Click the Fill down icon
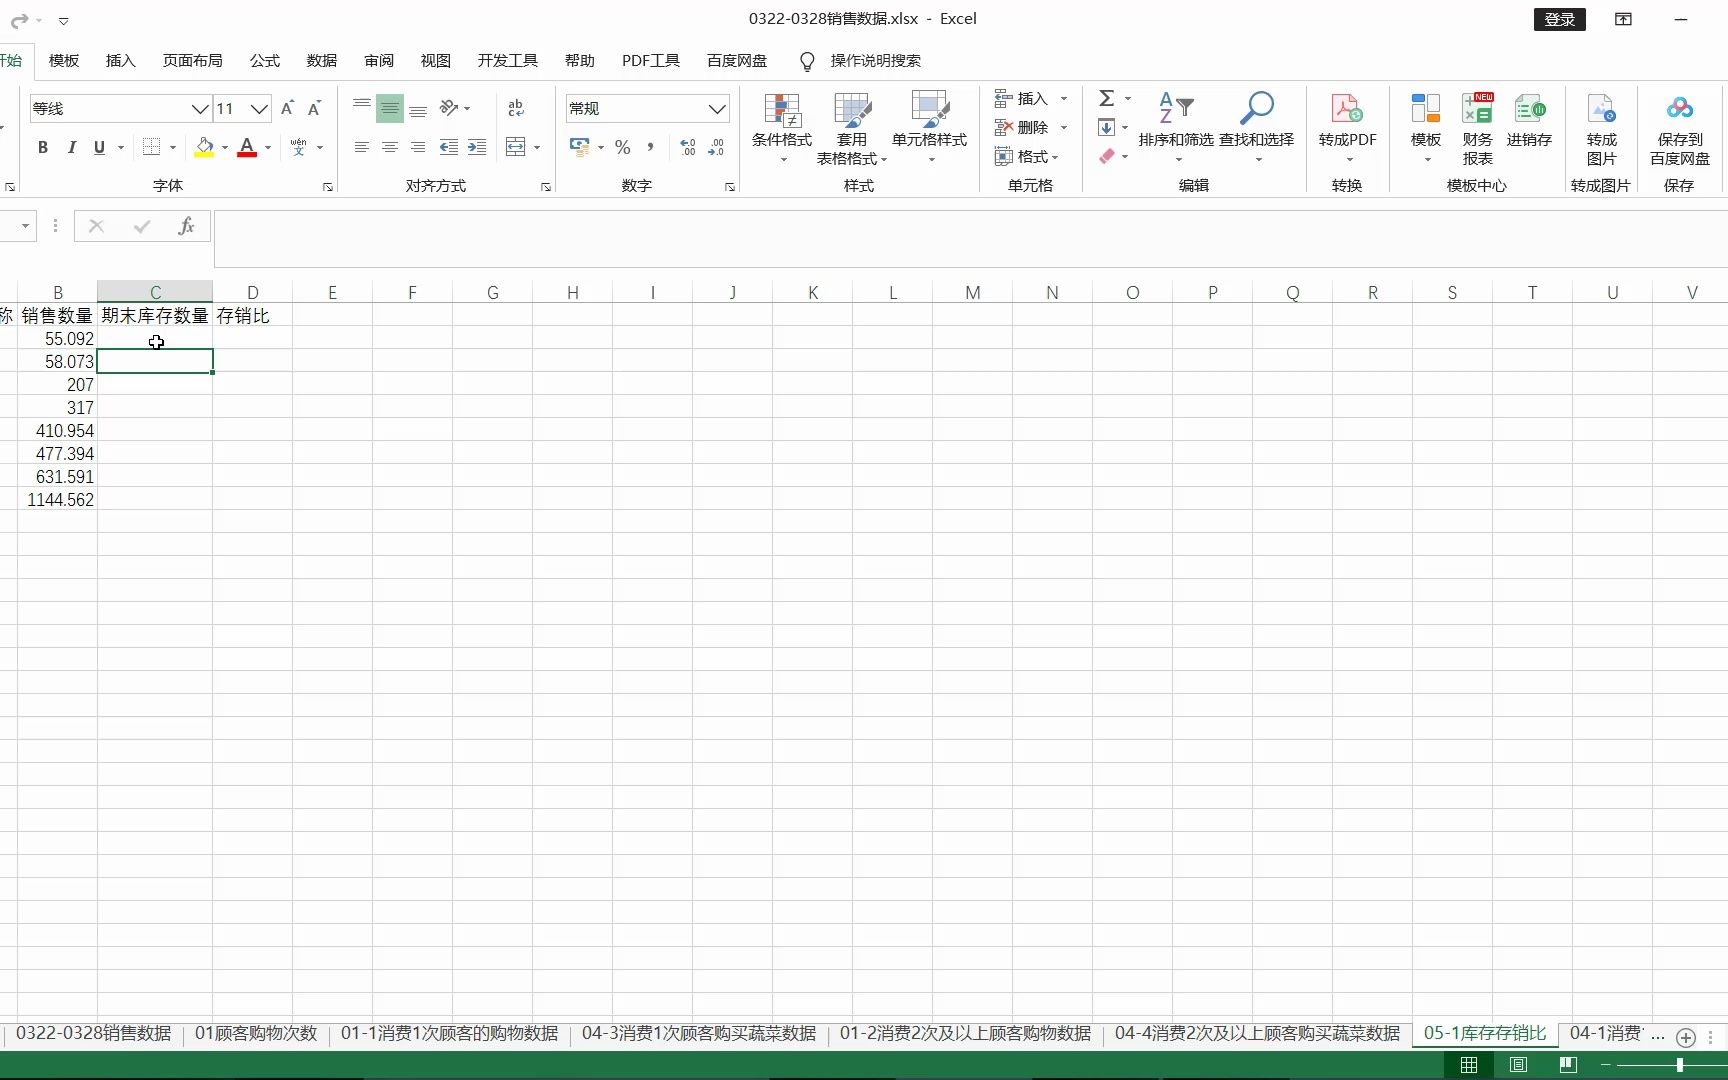The height and width of the screenshot is (1080, 1728). coord(1106,127)
